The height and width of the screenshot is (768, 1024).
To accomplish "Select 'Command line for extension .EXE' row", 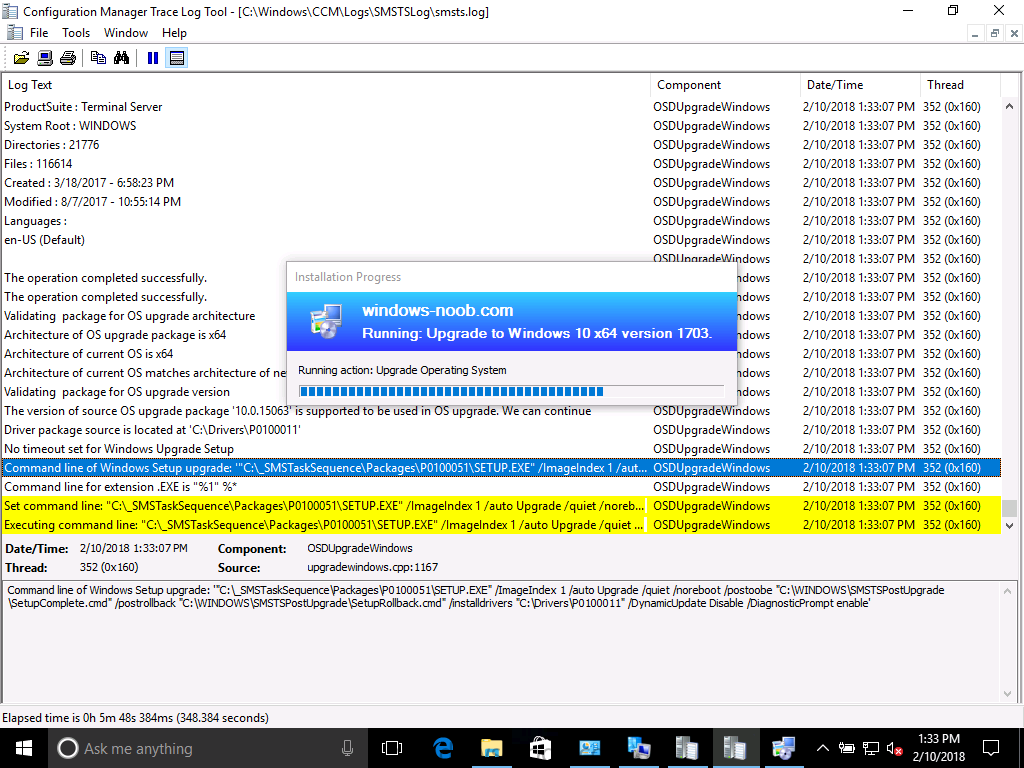I will pyautogui.click(x=501, y=487).
